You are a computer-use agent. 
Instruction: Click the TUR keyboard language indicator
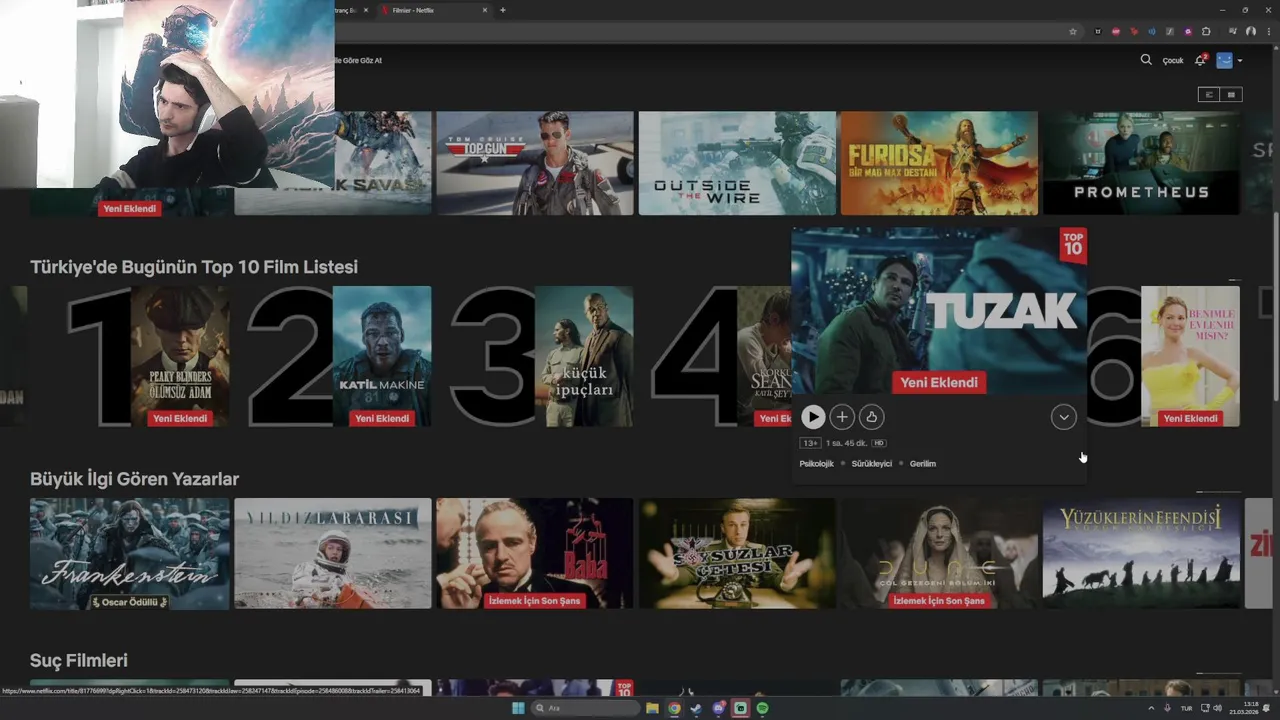click(1187, 708)
